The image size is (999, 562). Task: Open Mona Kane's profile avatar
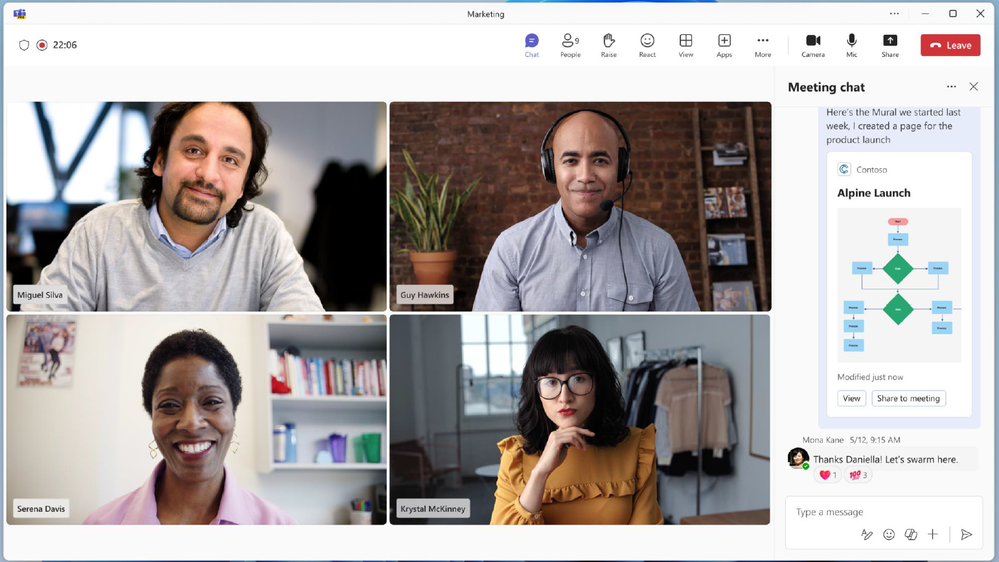[798, 458]
